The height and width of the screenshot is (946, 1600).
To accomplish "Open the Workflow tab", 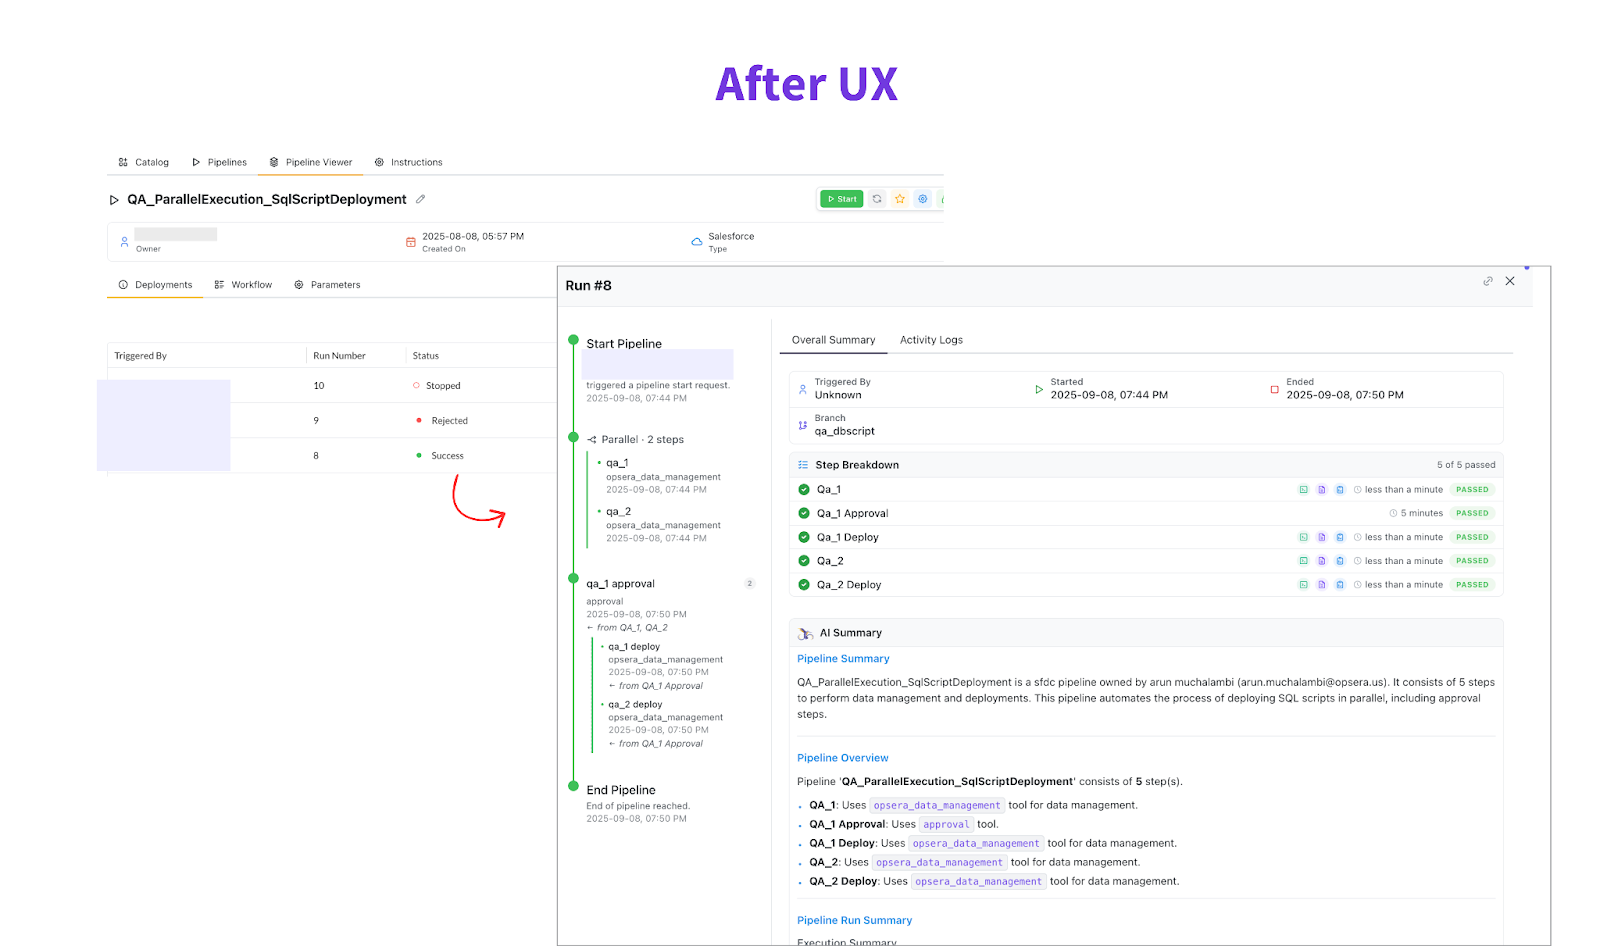I will click(x=243, y=285).
